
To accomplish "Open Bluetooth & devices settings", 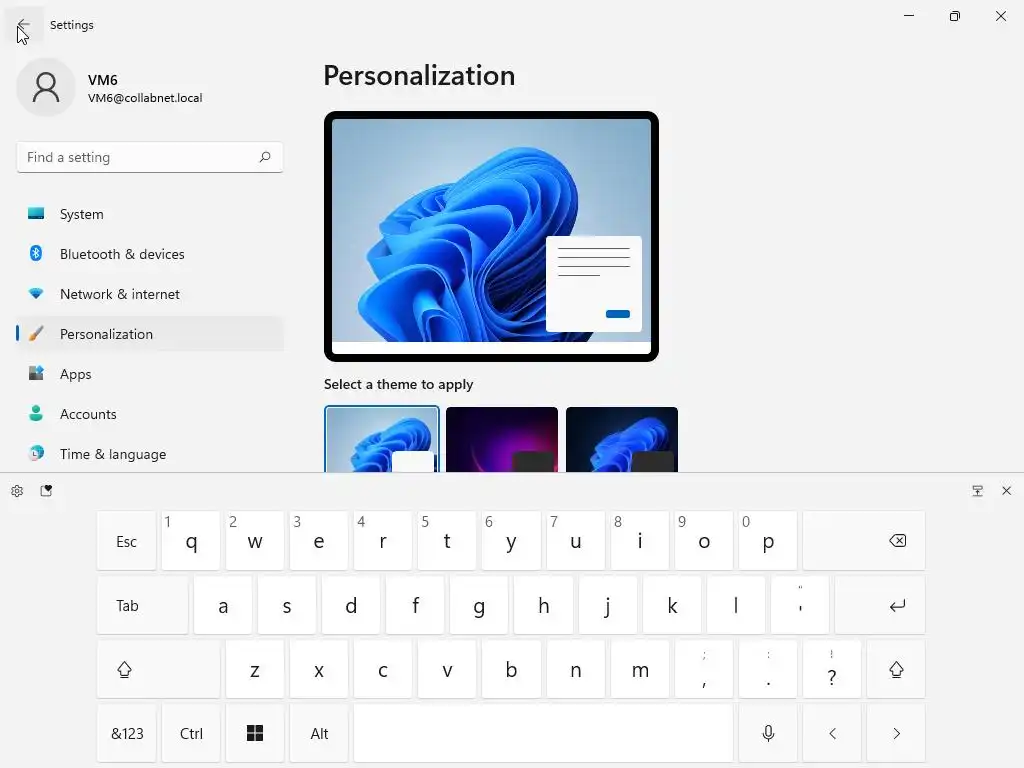I will 150,254.
